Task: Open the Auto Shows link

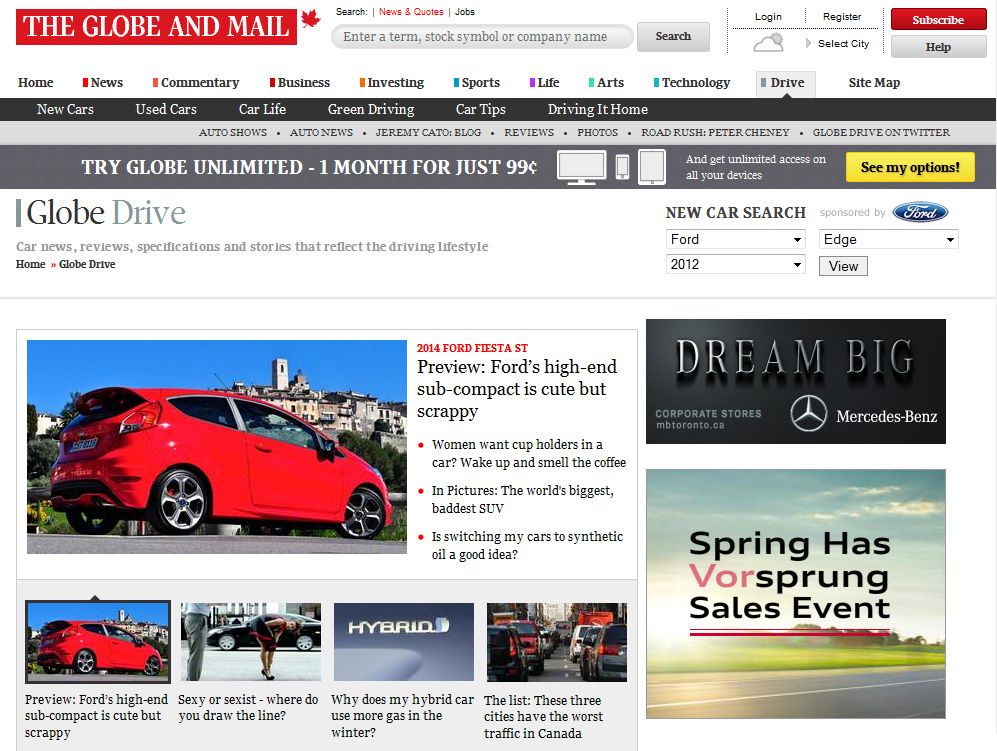Action: (233, 132)
